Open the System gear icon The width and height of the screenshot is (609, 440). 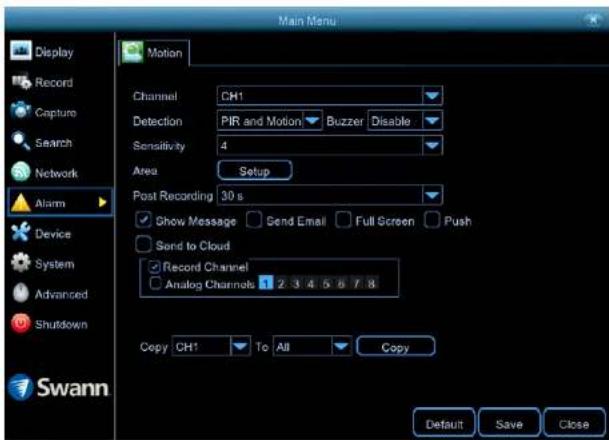(21, 263)
